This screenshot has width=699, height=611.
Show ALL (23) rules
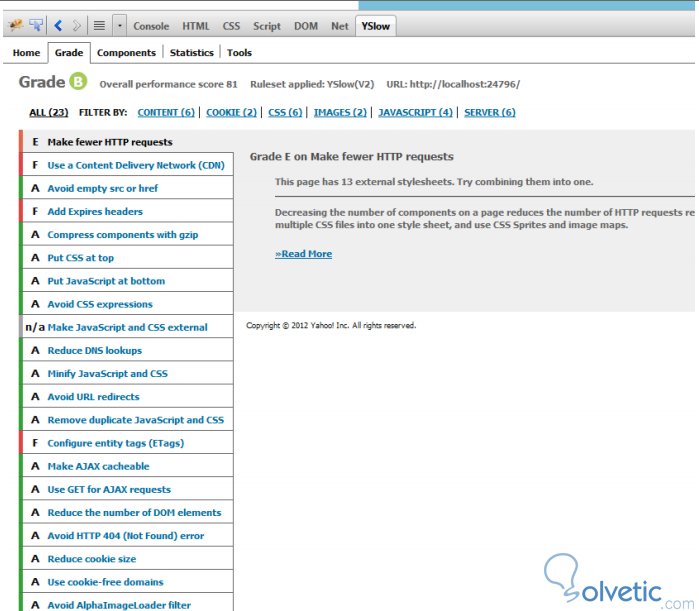pyautogui.click(x=49, y=112)
